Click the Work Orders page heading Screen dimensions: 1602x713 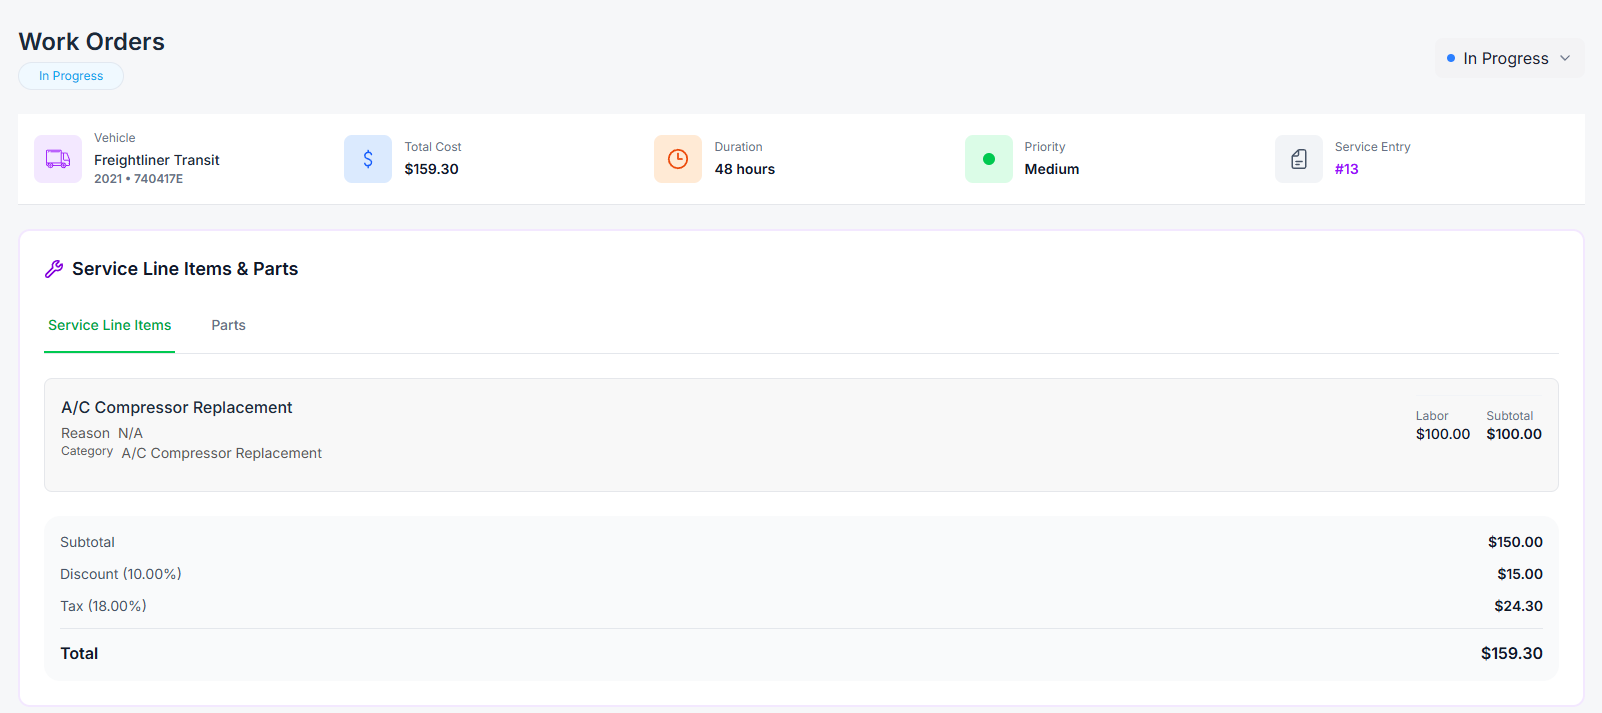tap(92, 42)
